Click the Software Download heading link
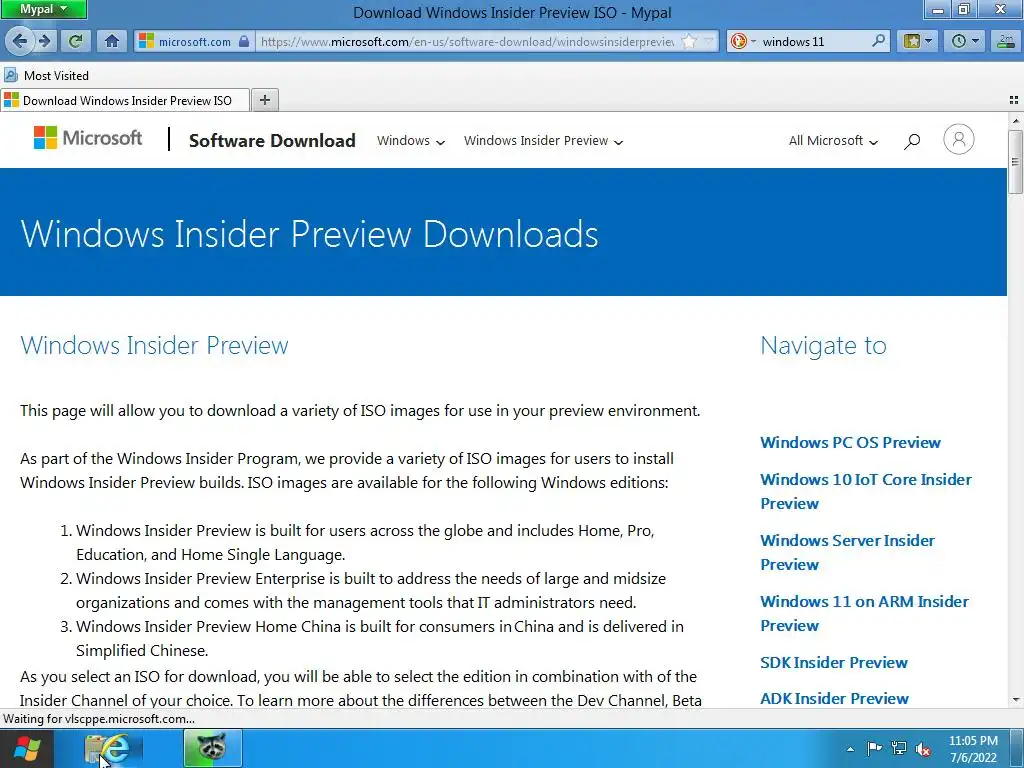The height and width of the screenshot is (768, 1024). [x=272, y=140]
